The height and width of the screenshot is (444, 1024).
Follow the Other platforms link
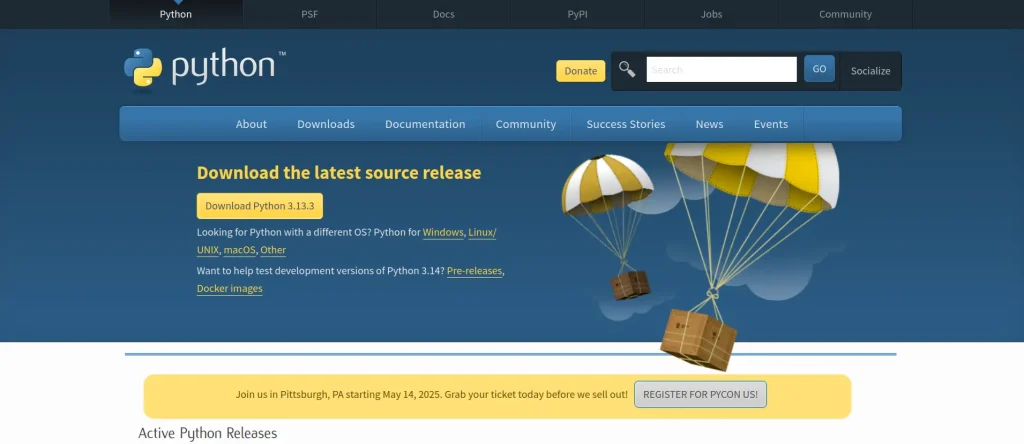(273, 250)
